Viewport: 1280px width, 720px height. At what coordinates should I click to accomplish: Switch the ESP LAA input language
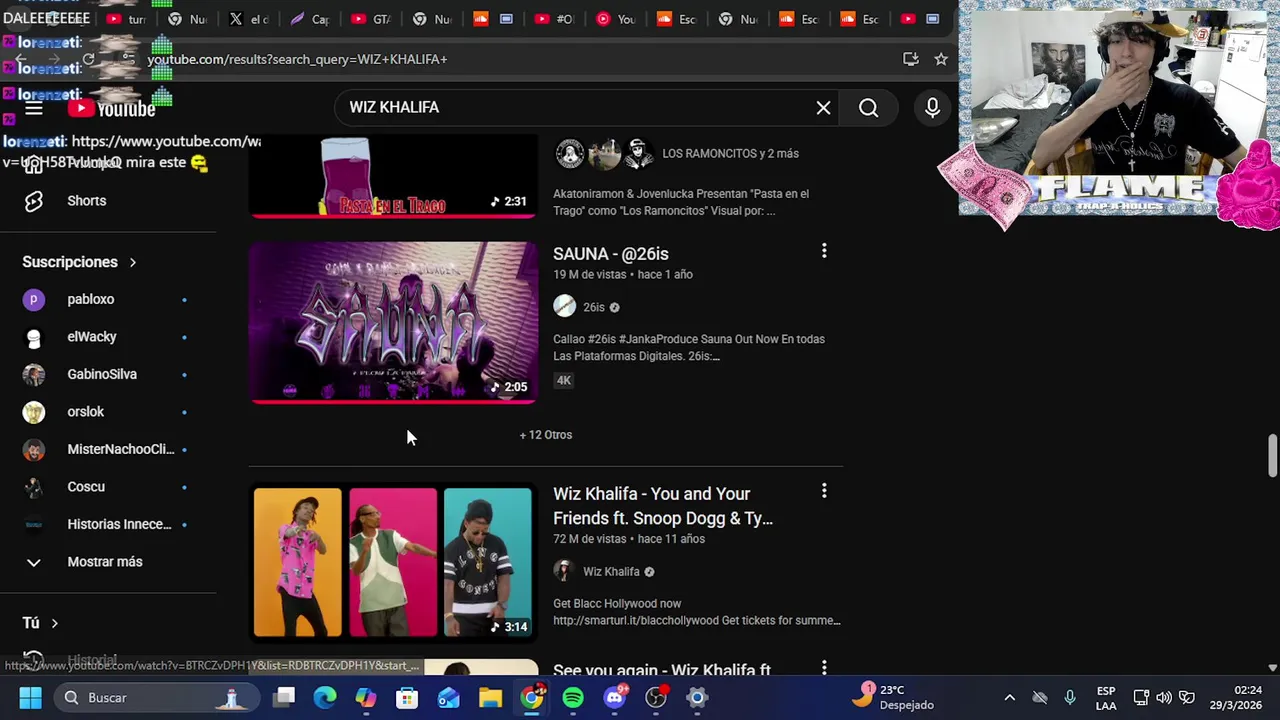coord(1106,697)
